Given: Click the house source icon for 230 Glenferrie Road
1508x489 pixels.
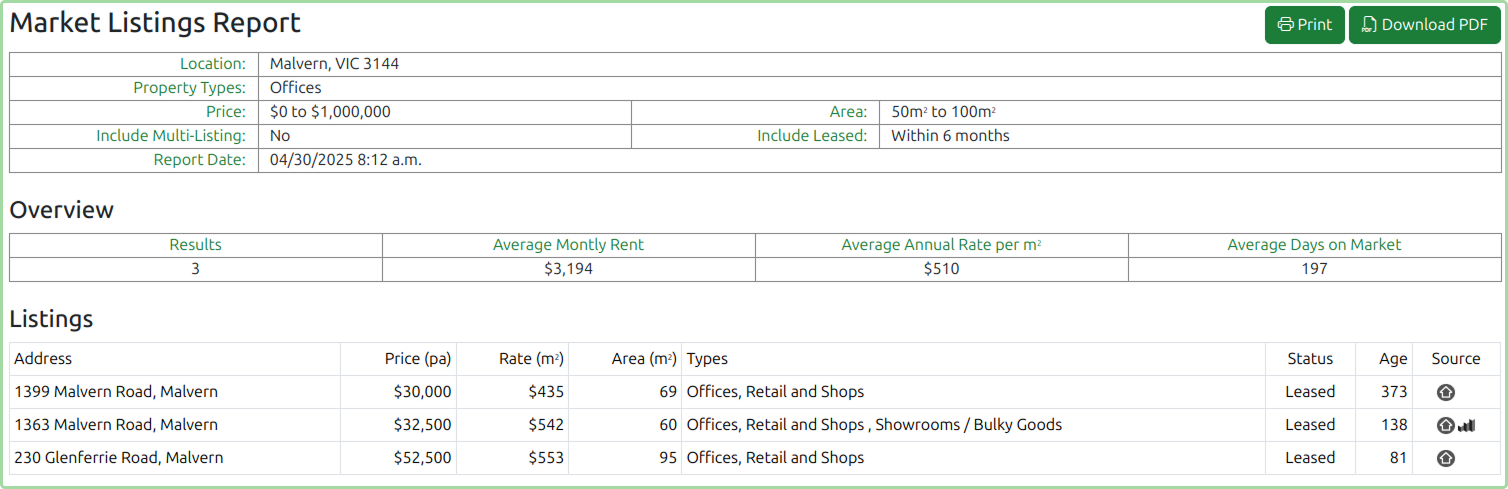Looking at the screenshot, I should click(x=1445, y=458).
